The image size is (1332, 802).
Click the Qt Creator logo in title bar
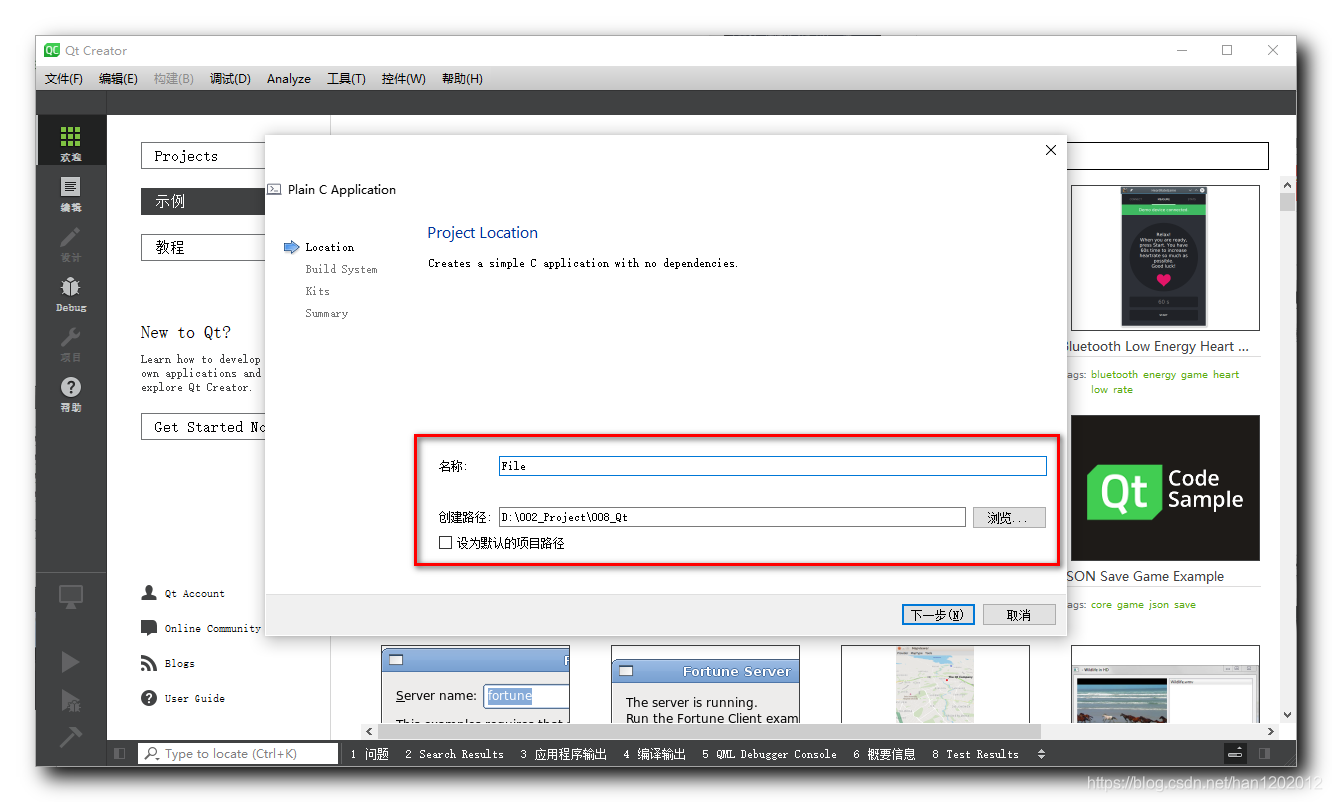(x=52, y=50)
